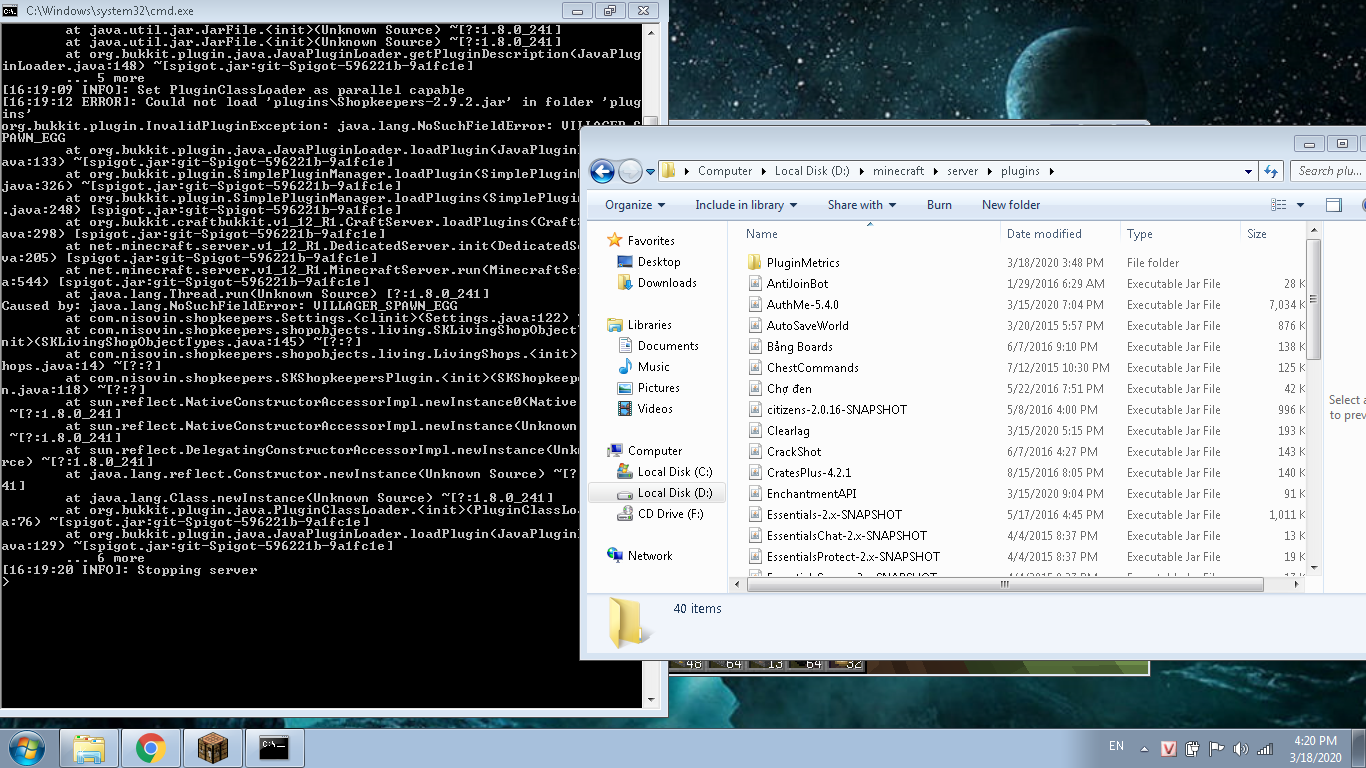Select Downloads in the navigation pane
The height and width of the screenshot is (768, 1366).
[x=667, y=283]
